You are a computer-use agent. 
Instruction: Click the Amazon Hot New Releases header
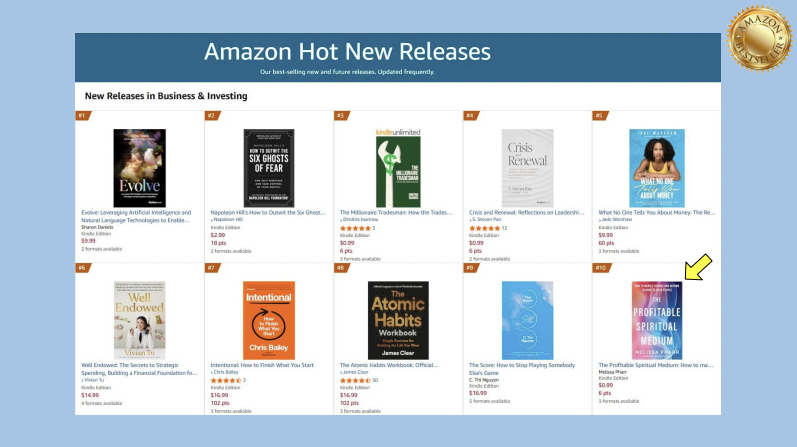pyautogui.click(x=347, y=52)
